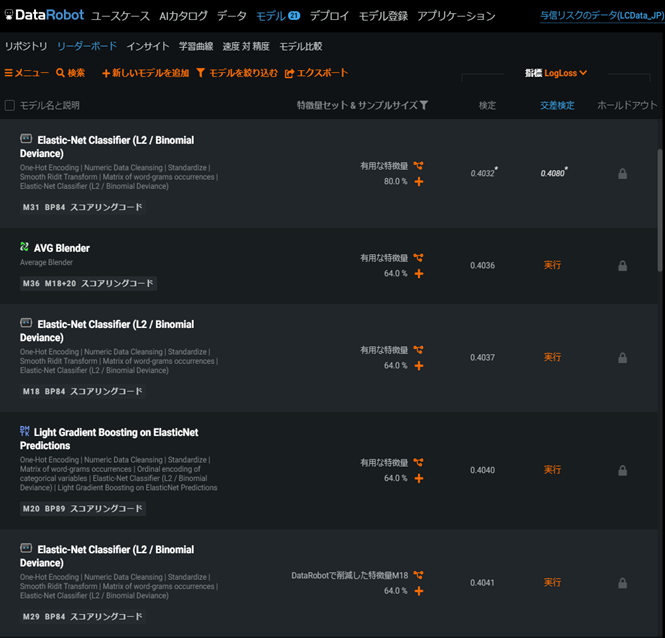The image size is (665, 638).
Task: Click the エクスポート button
Action: click(x=316, y=73)
